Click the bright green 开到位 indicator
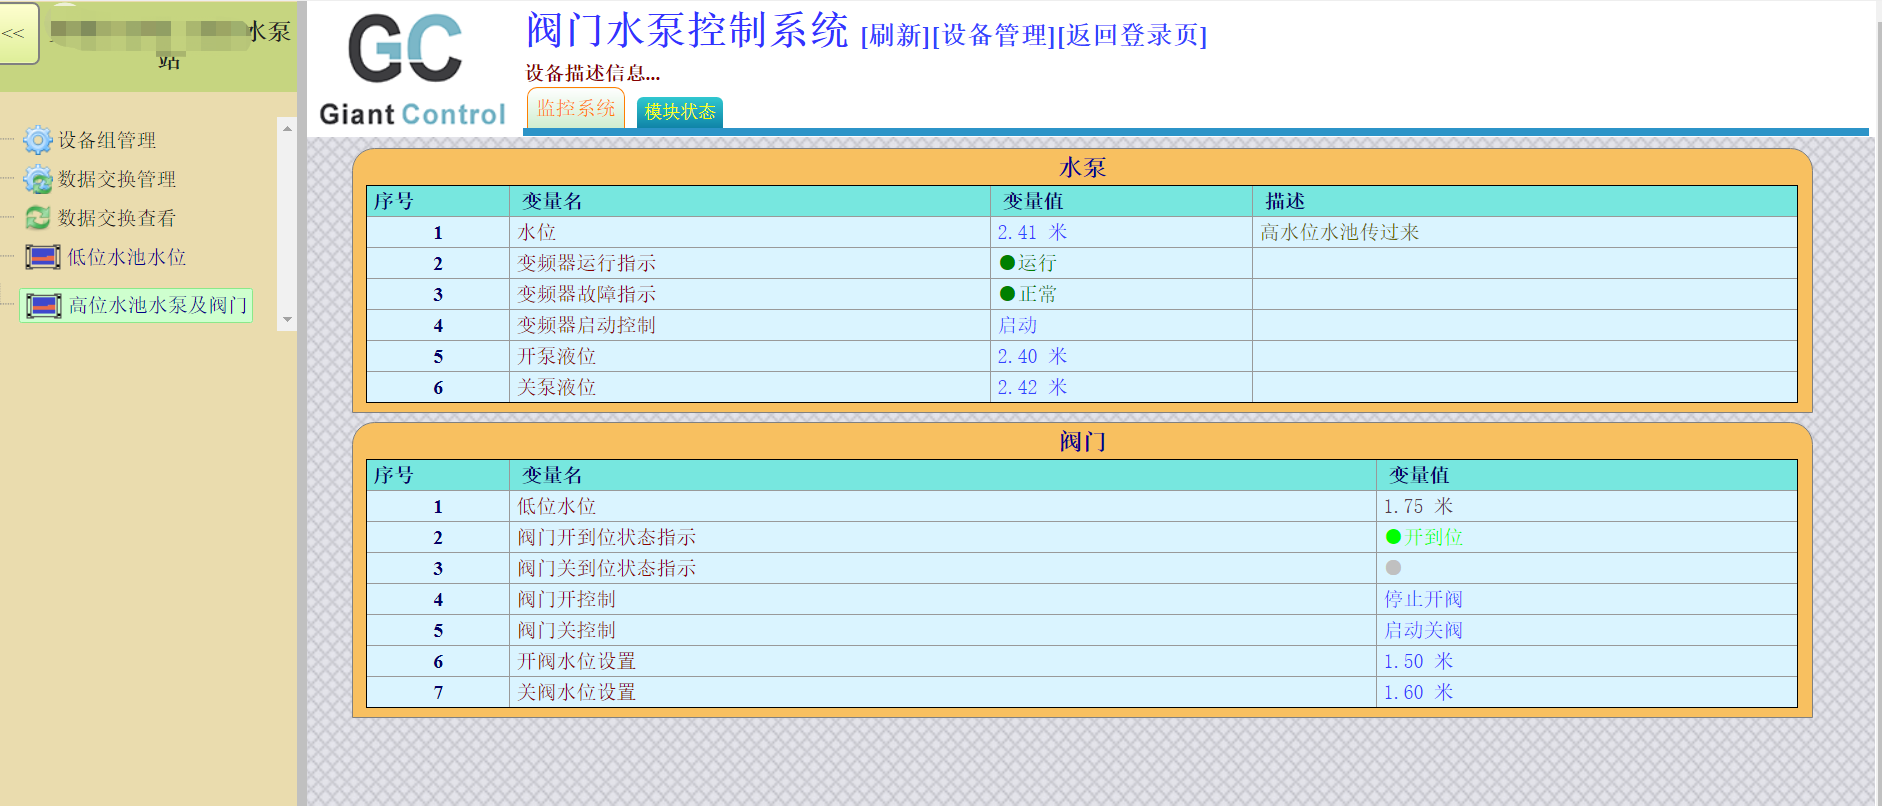 point(1393,537)
